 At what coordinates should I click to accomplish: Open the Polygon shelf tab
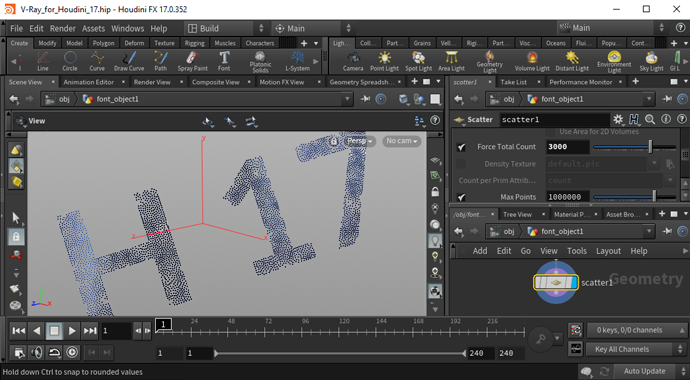[x=103, y=43]
